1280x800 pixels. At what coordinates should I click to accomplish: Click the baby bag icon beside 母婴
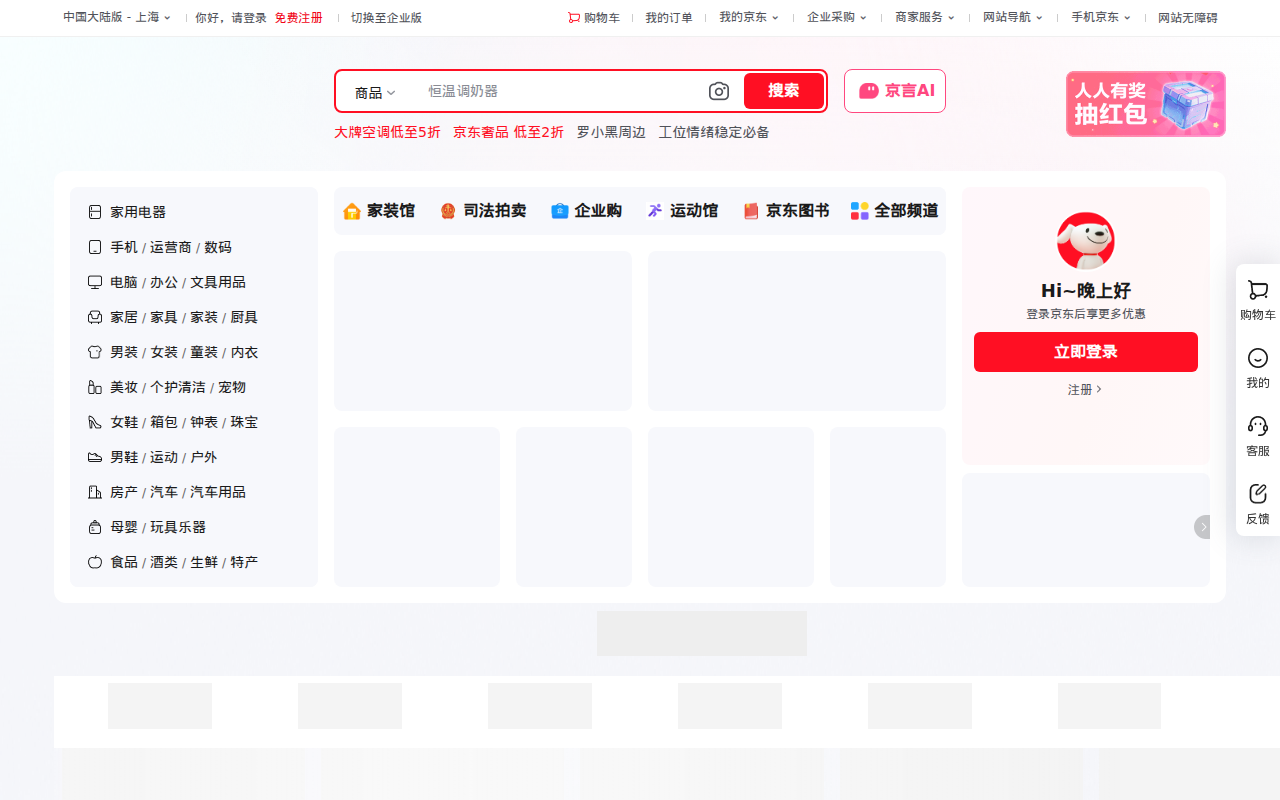coord(95,527)
